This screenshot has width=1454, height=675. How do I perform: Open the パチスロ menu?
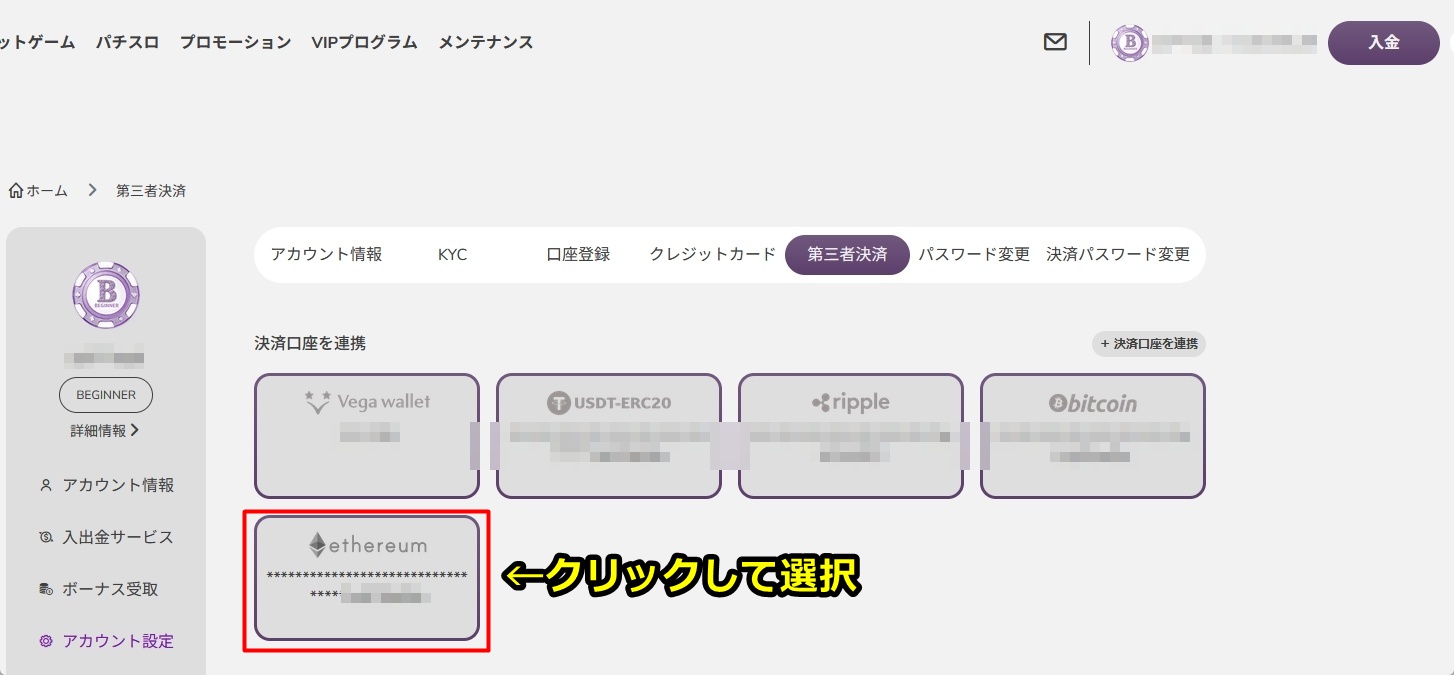[128, 42]
